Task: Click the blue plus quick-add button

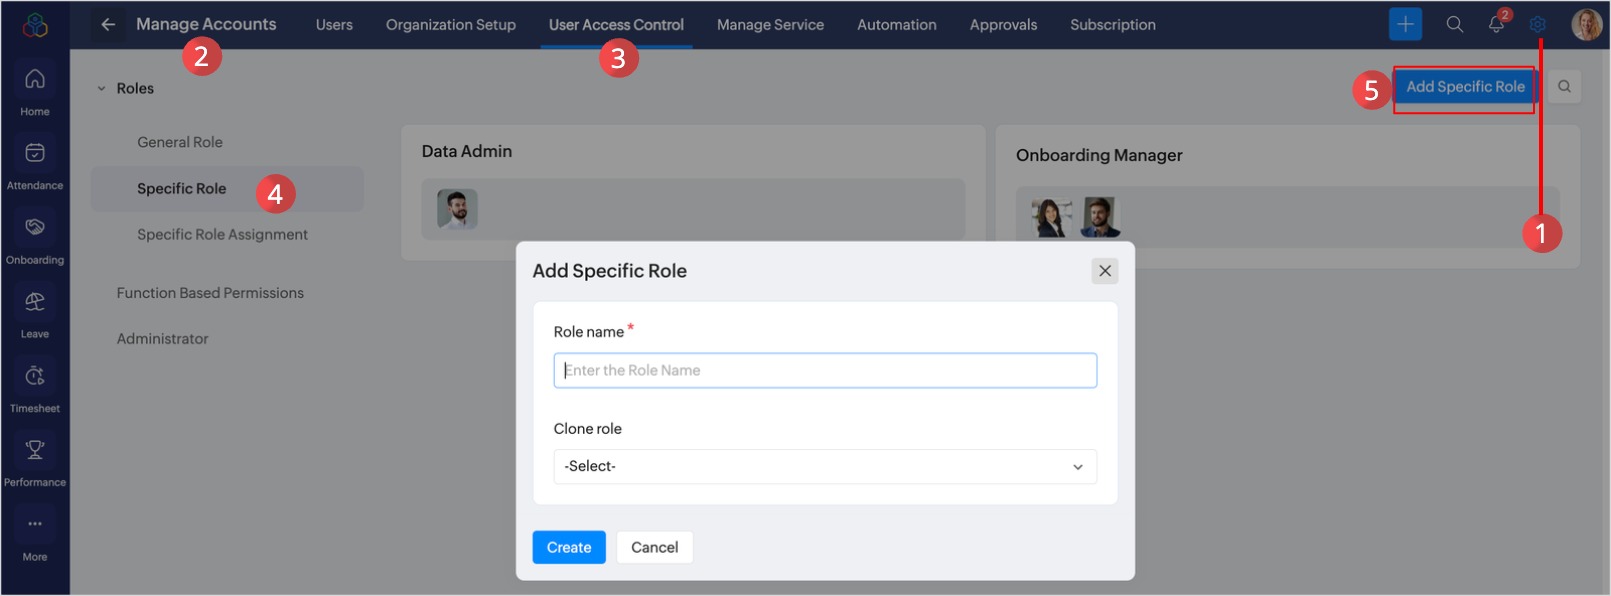Action: point(1405,25)
